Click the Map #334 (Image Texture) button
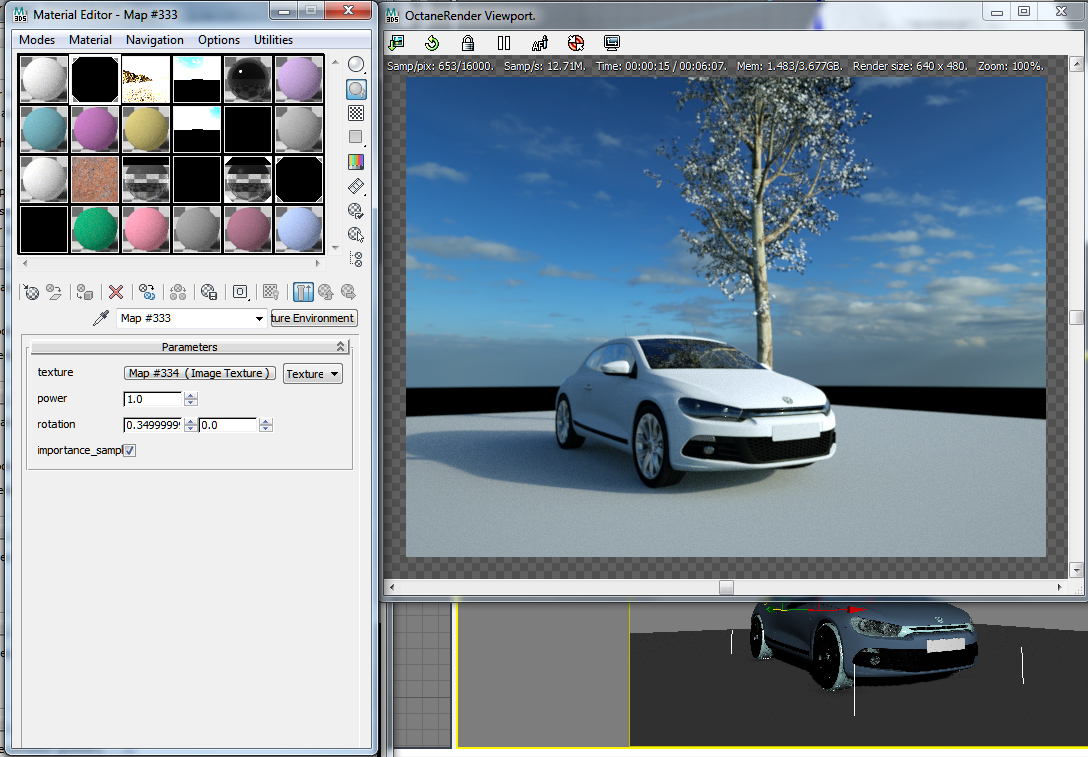The width and height of the screenshot is (1088, 757). point(199,373)
